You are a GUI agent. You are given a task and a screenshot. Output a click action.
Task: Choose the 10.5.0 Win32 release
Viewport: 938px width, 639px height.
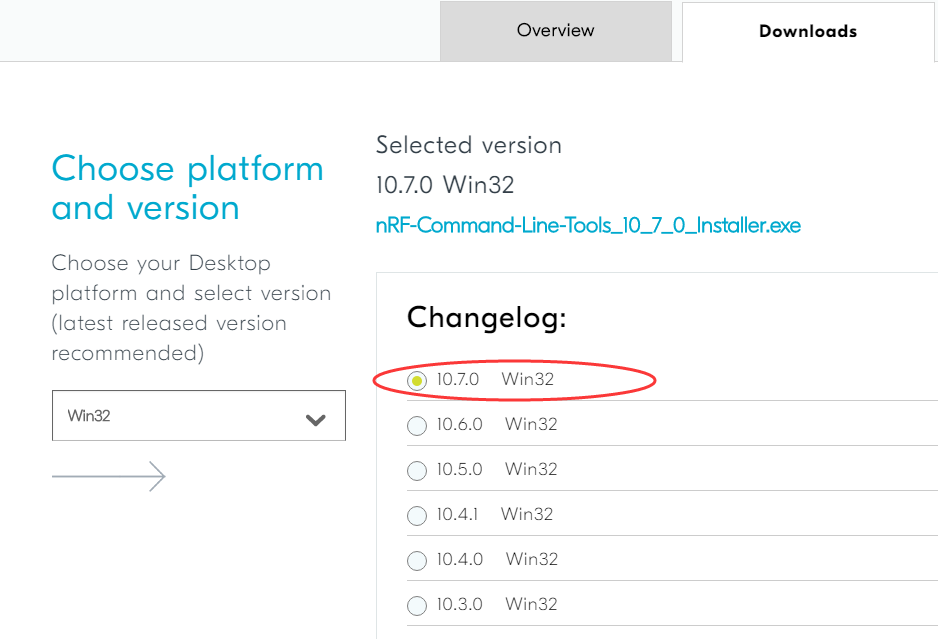pos(416,470)
